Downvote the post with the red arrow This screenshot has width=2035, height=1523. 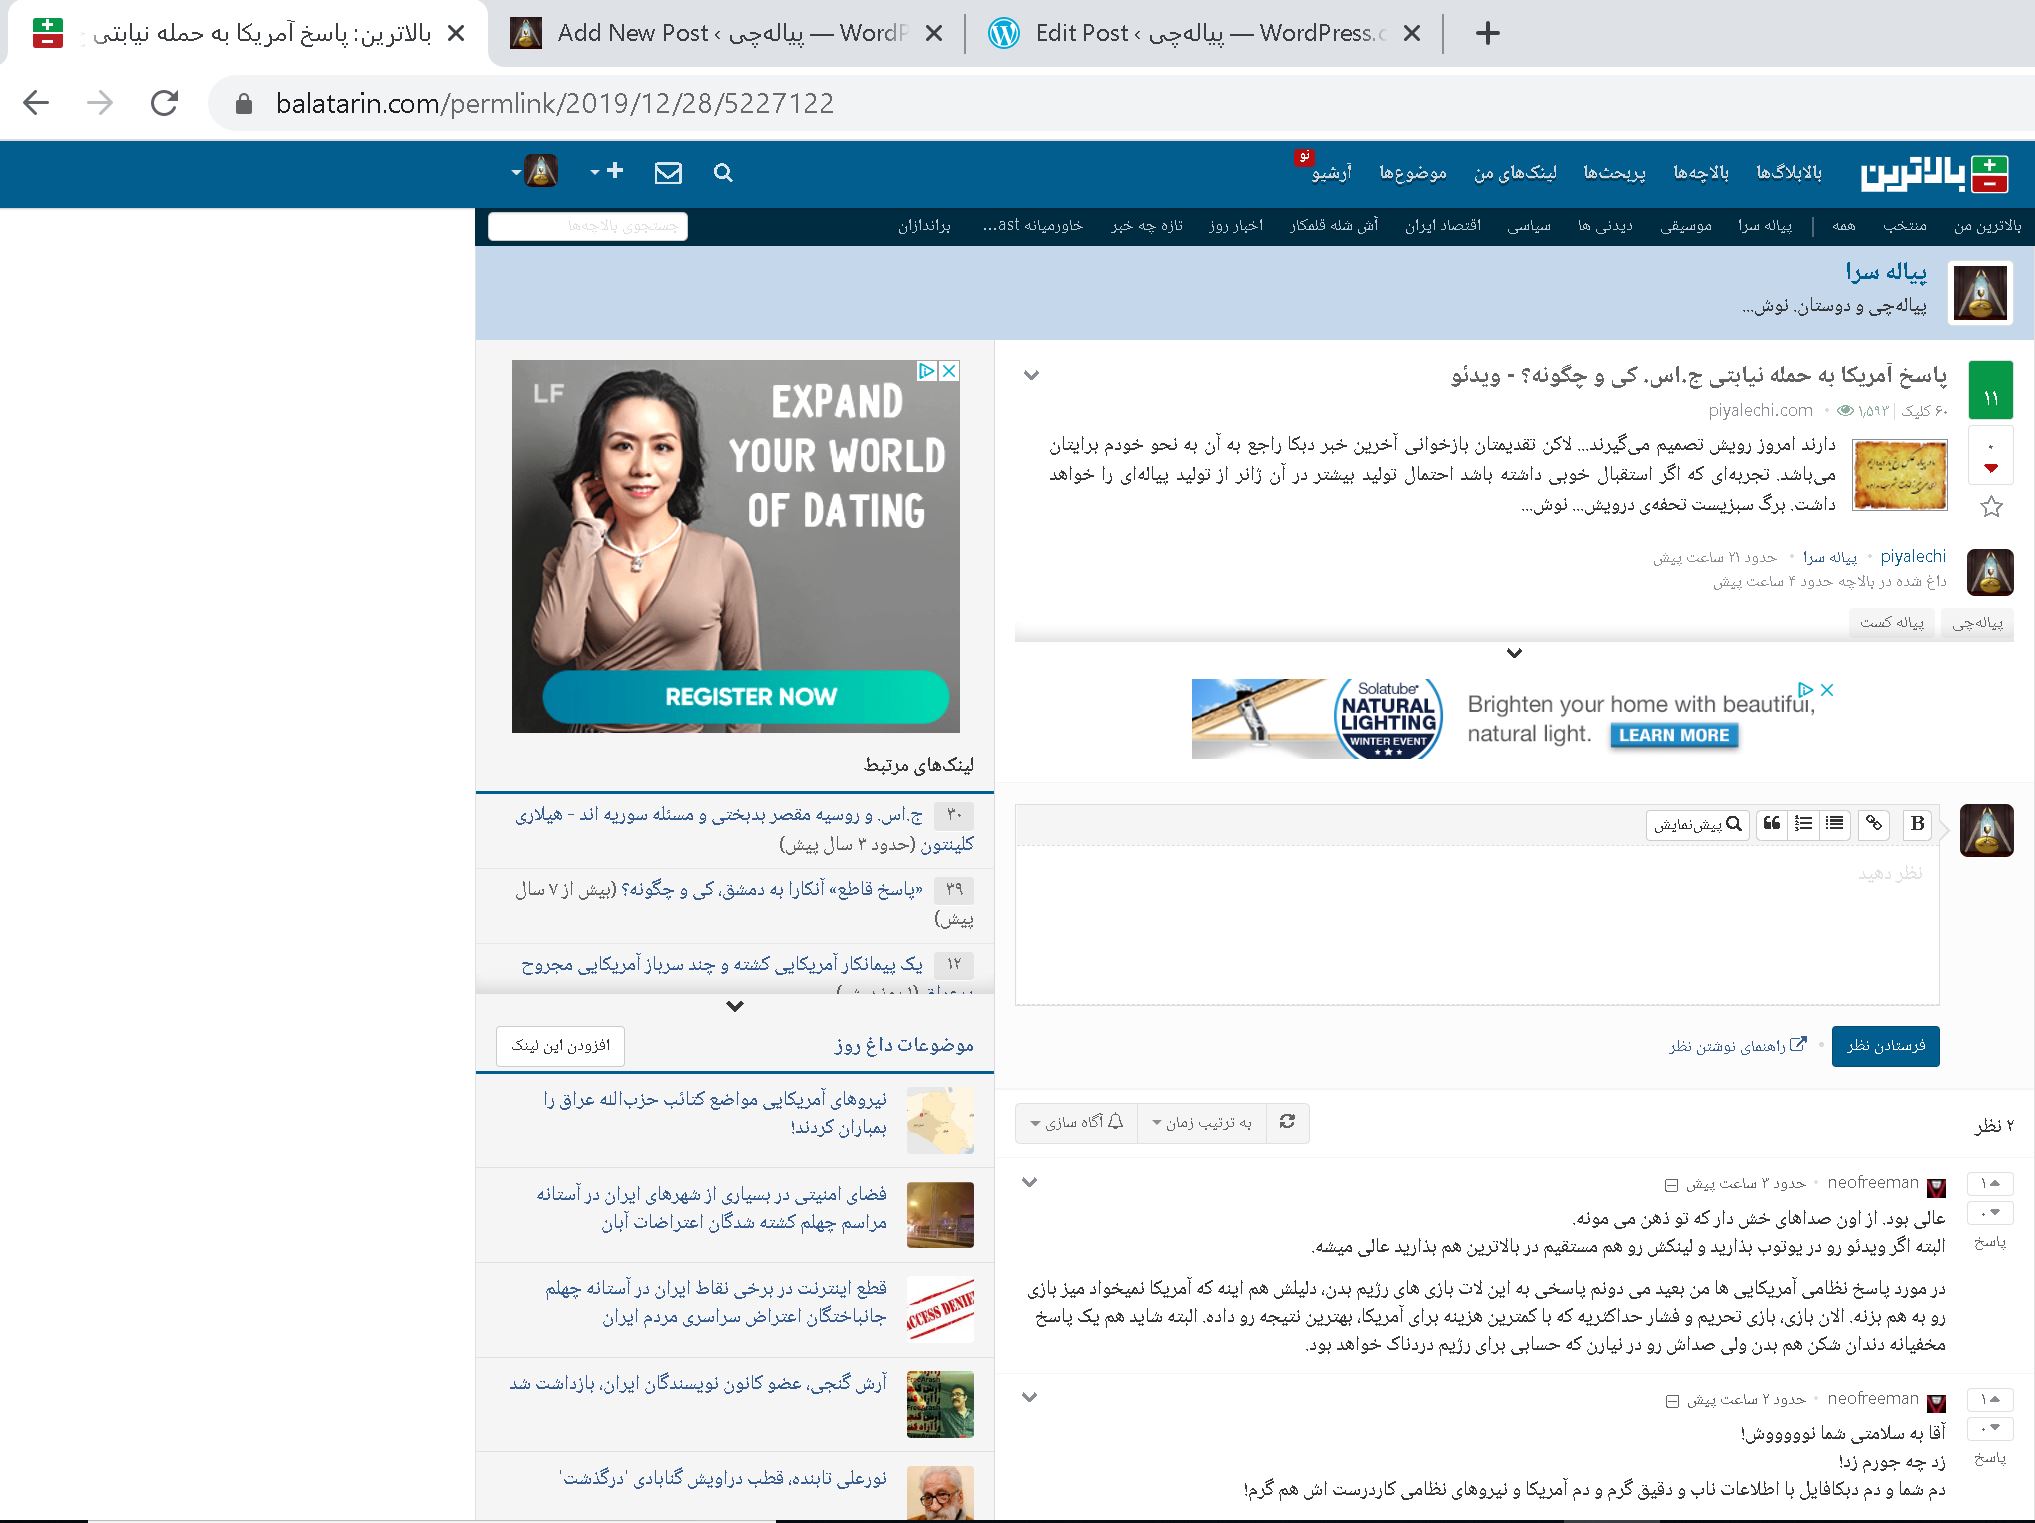1990,468
